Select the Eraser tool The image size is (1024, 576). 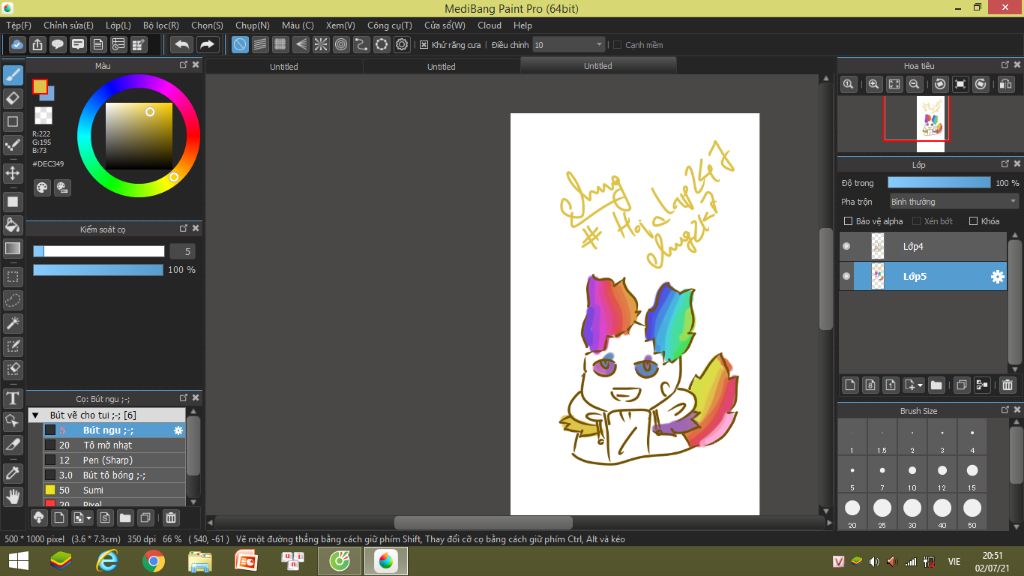(x=12, y=99)
